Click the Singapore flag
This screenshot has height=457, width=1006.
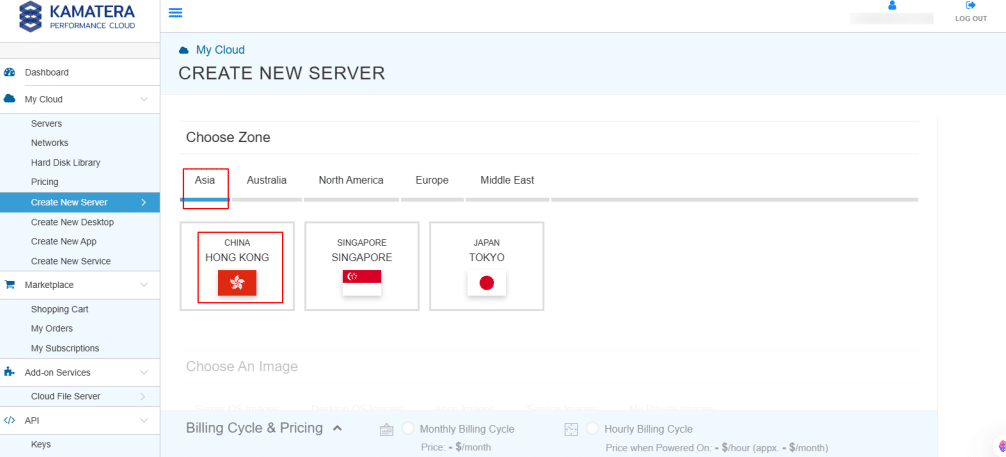[x=362, y=283]
